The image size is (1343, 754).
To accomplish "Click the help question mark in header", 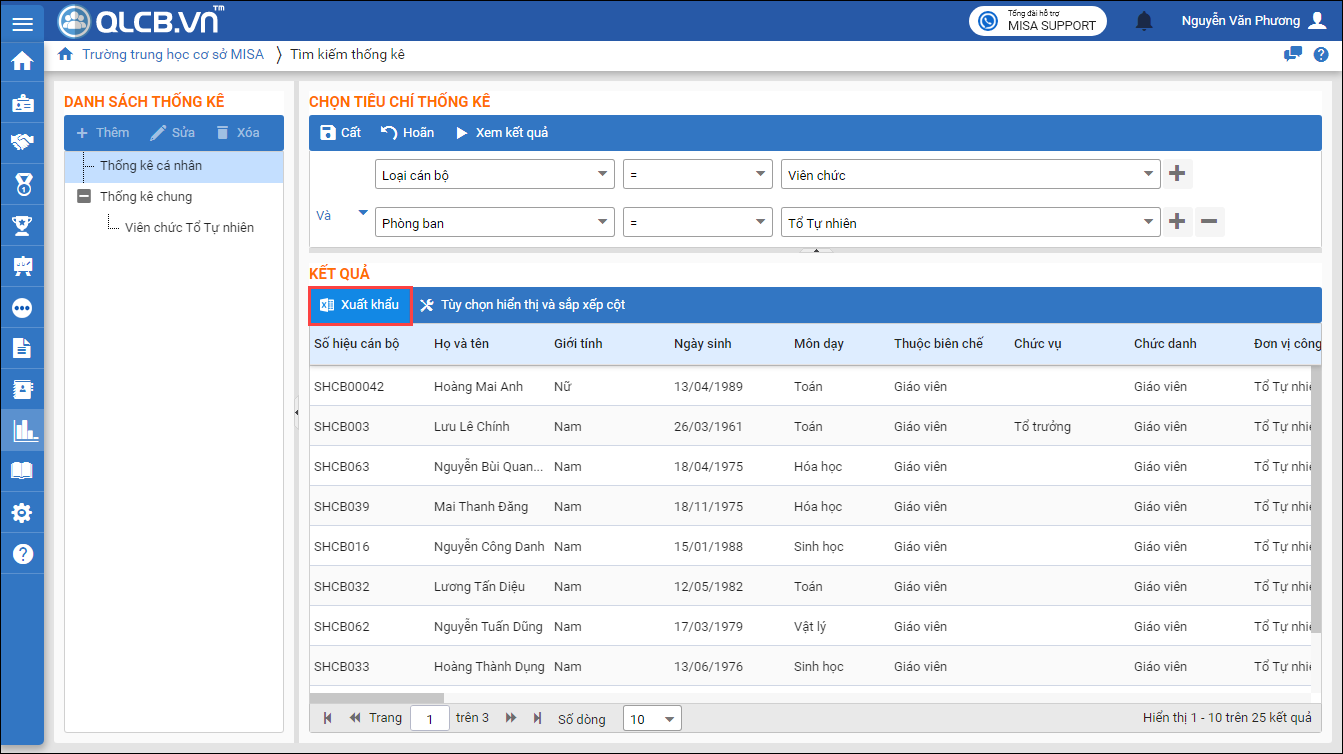I will 1321,54.
